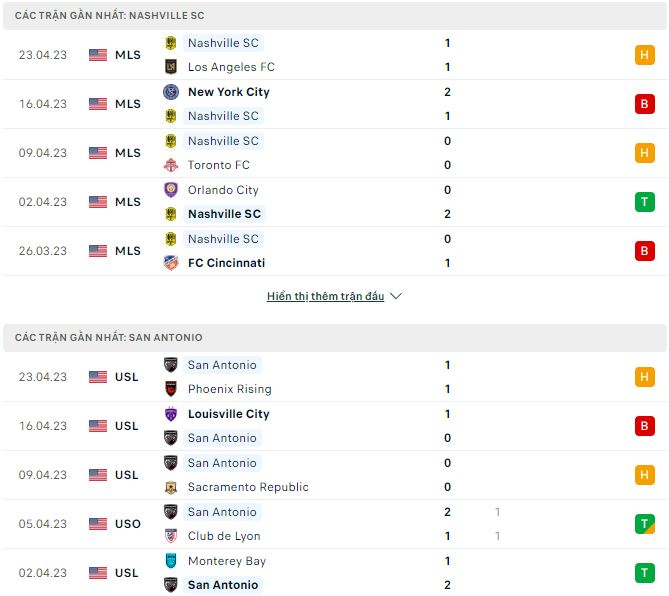
Task: Click the red B badge for New York City match
Action: pyautogui.click(x=645, y=104)
